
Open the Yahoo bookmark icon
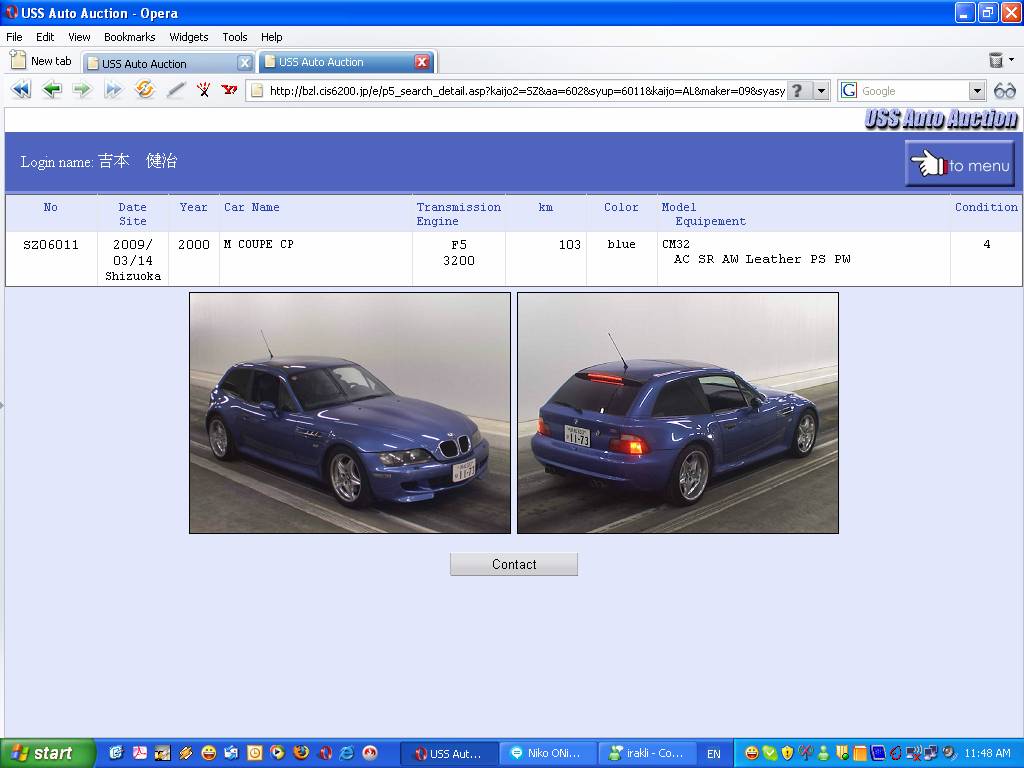click(230, 90)
